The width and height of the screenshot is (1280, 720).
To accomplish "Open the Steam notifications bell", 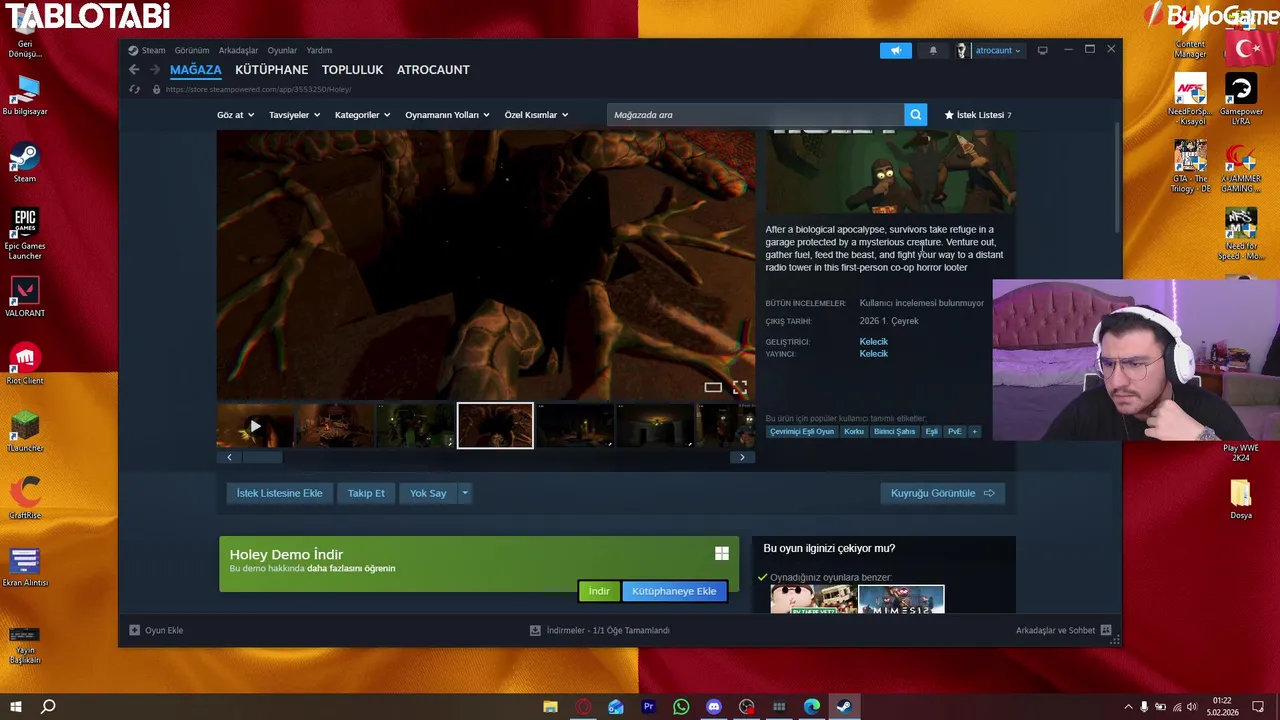I will point(933,50).
